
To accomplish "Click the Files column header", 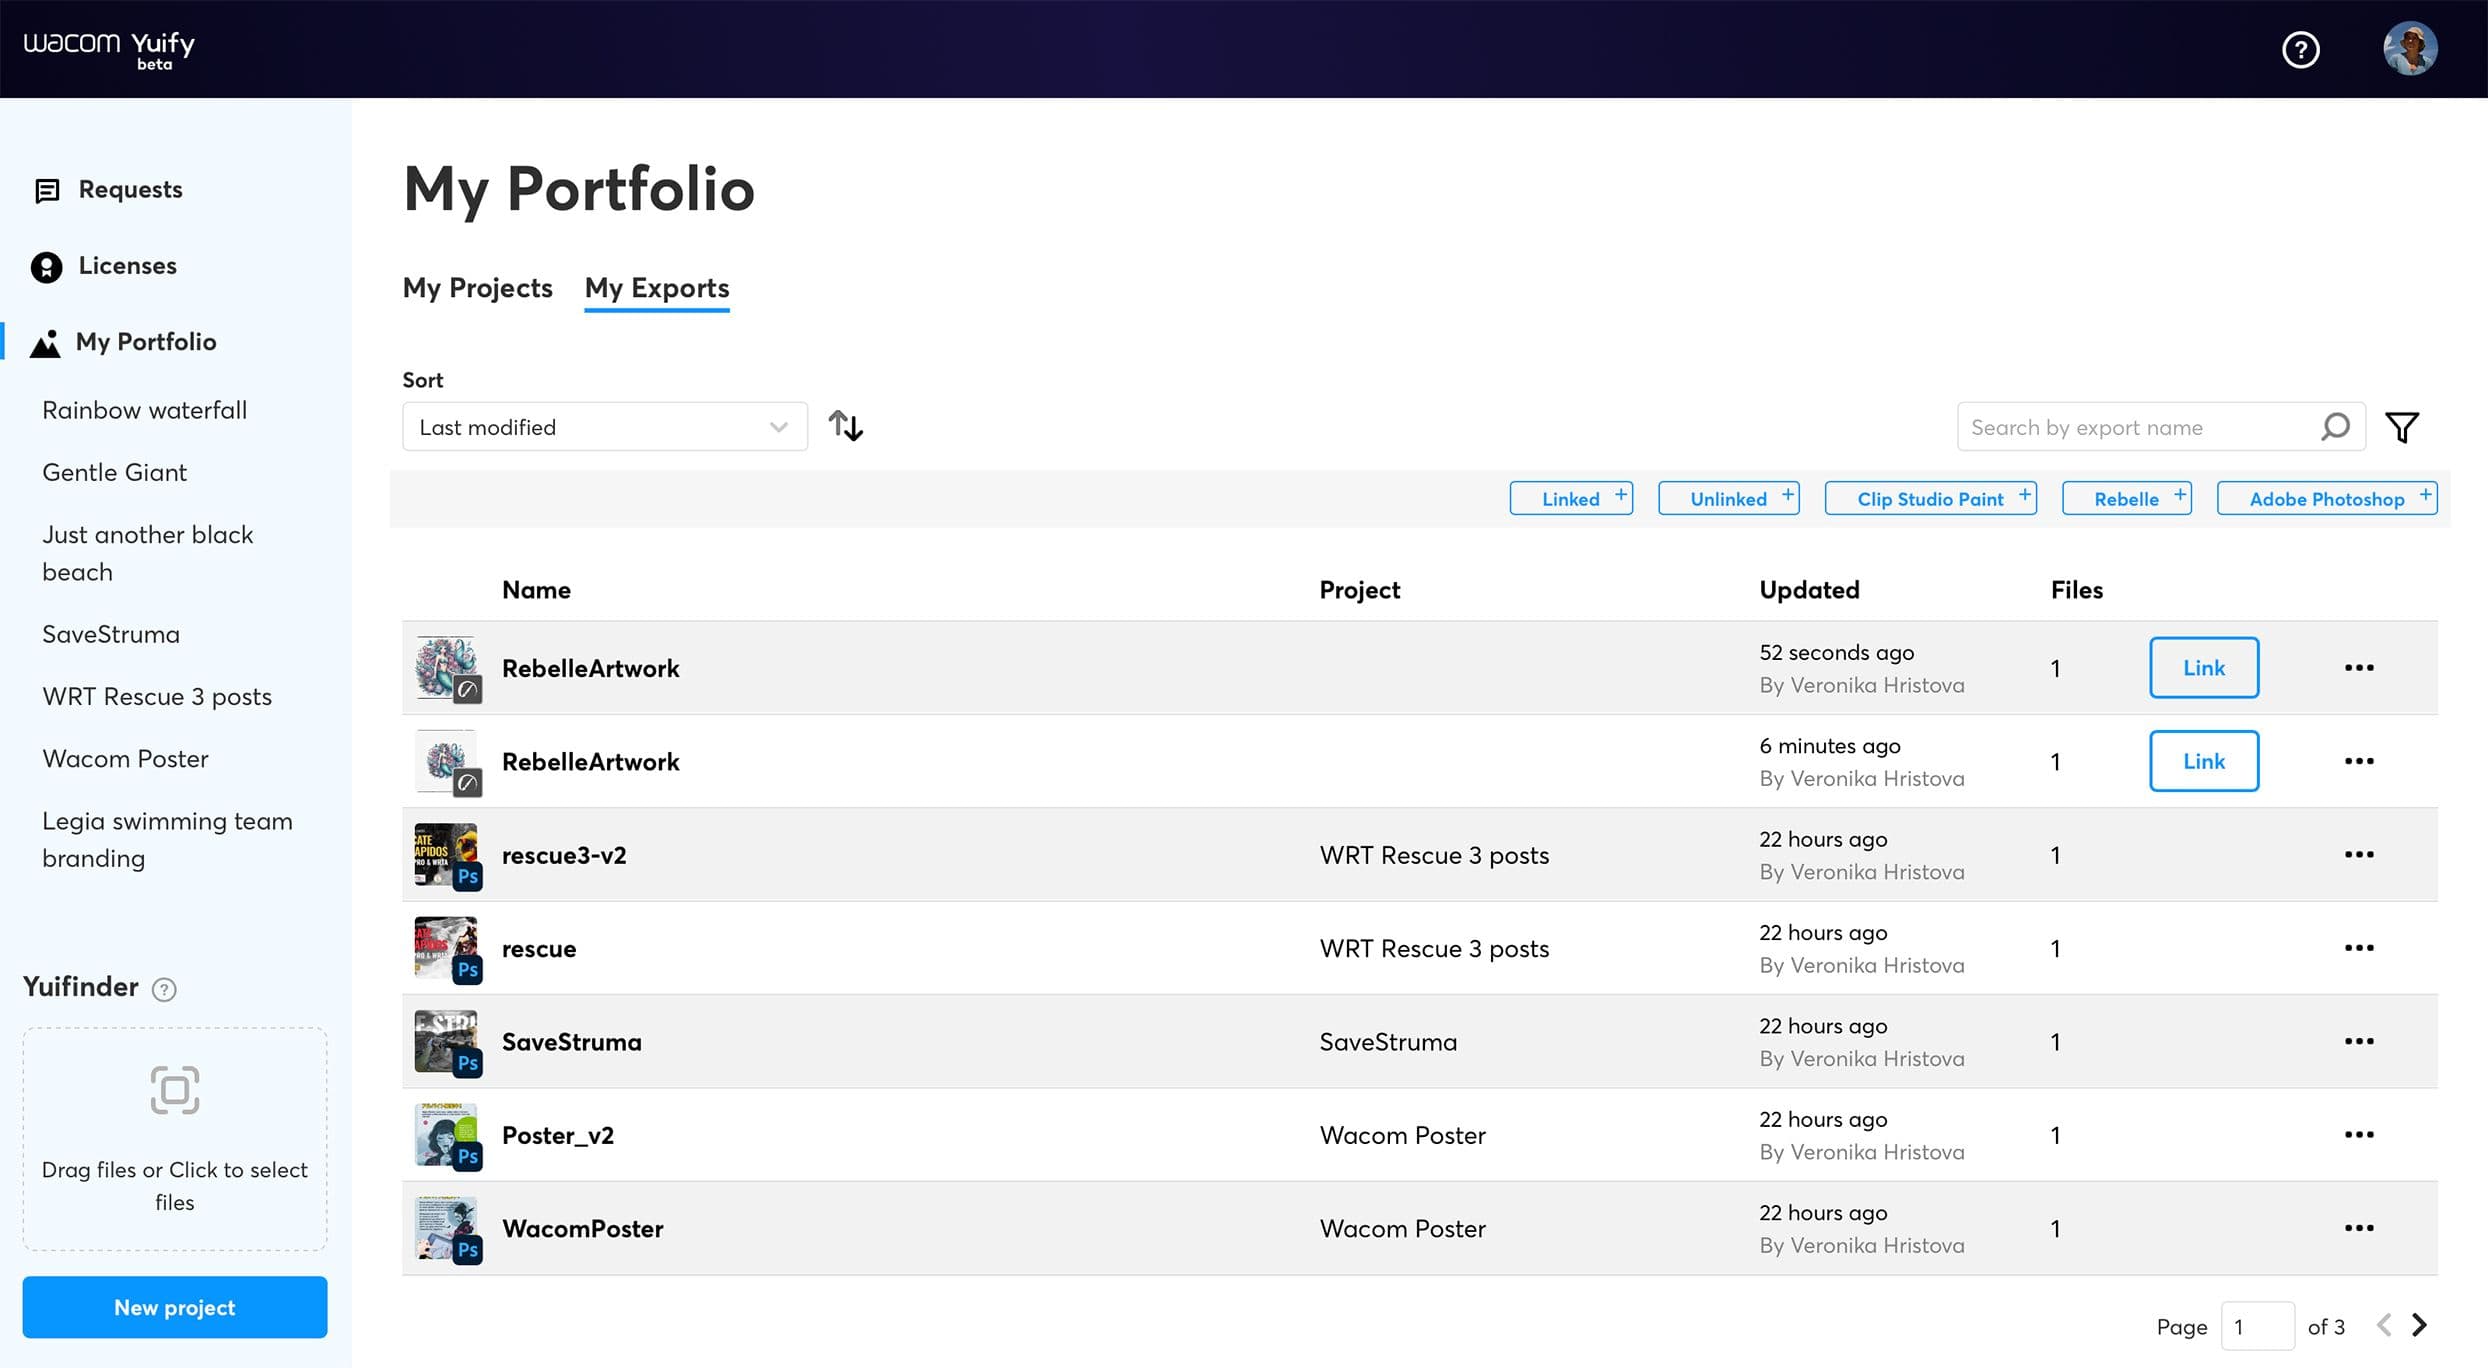I will [2077, 590].
